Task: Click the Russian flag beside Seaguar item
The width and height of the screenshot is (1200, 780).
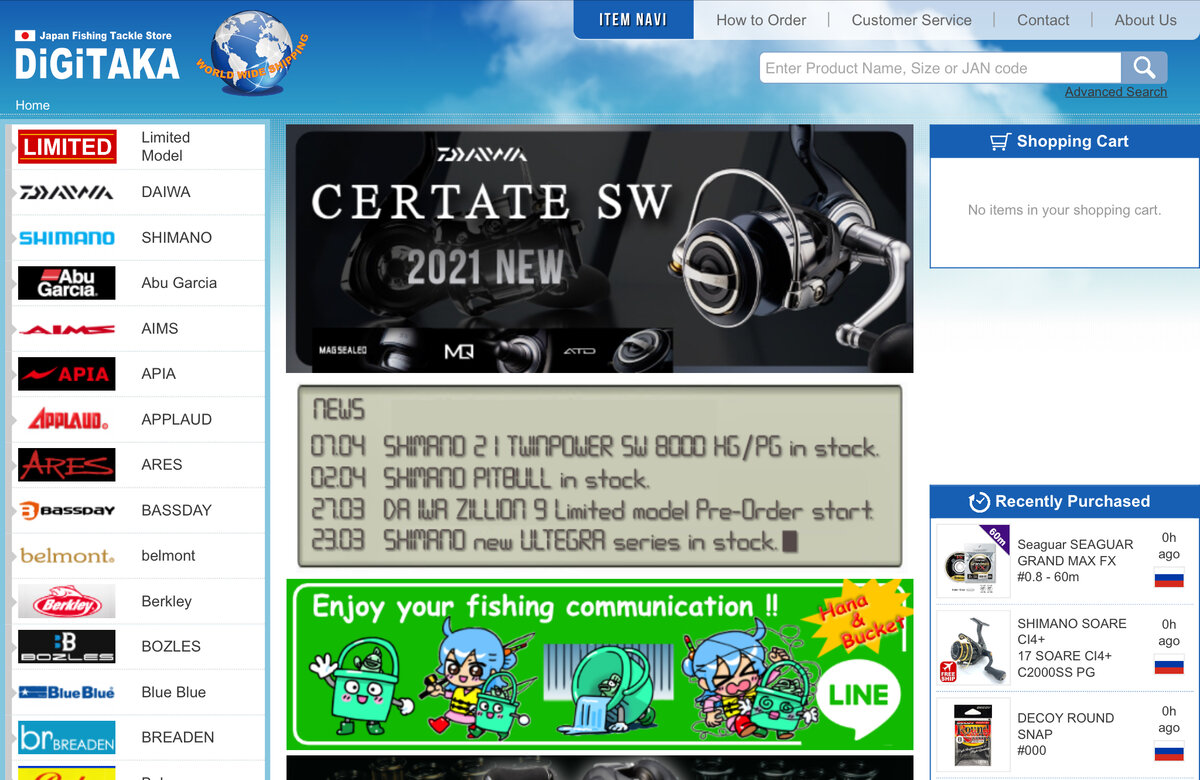Action: (x=1169, y=578)
